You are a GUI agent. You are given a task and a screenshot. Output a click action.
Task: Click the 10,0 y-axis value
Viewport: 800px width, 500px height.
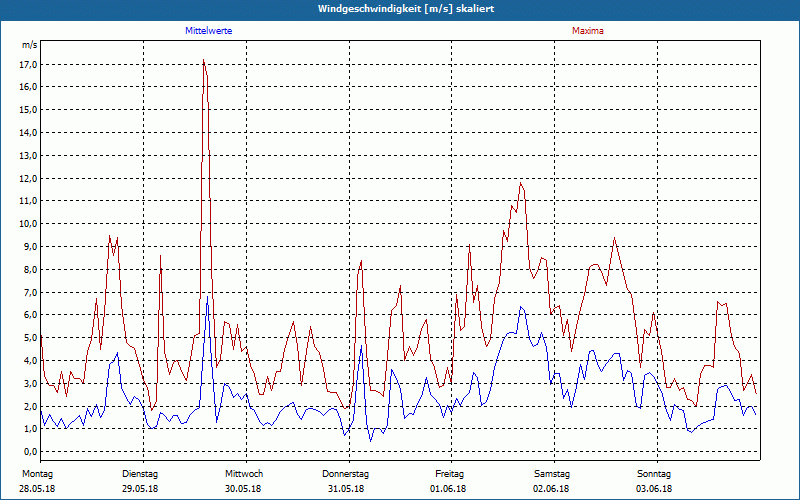(29, 223)
